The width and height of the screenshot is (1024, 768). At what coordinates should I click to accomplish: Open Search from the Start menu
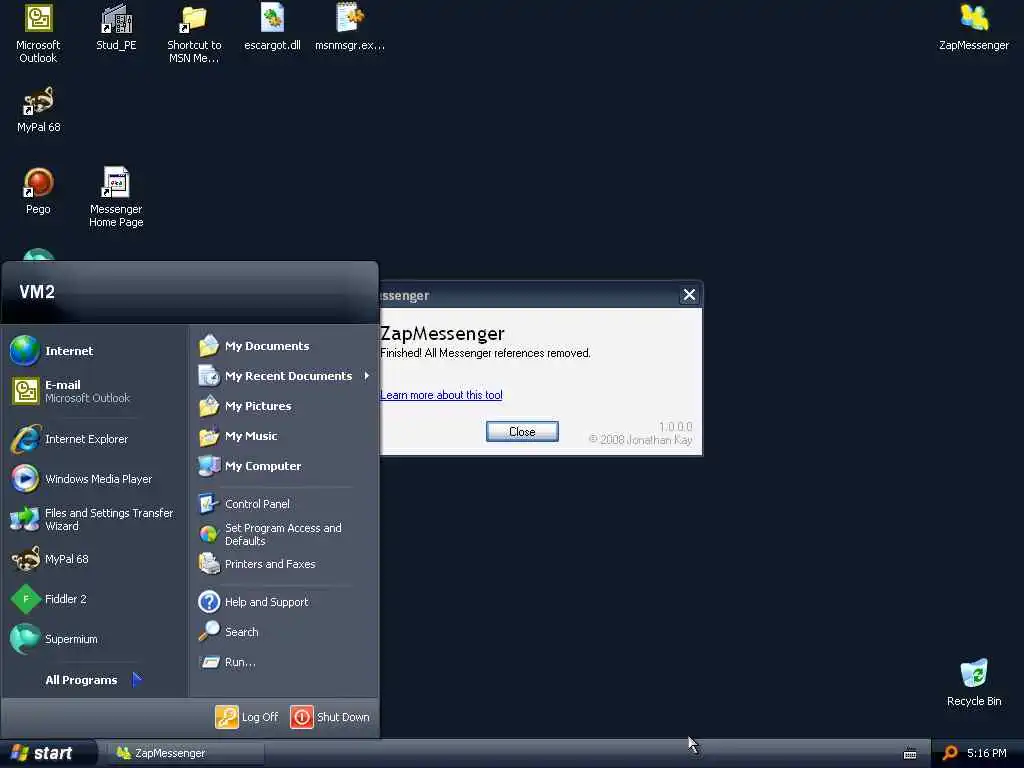tap(284, 632)
